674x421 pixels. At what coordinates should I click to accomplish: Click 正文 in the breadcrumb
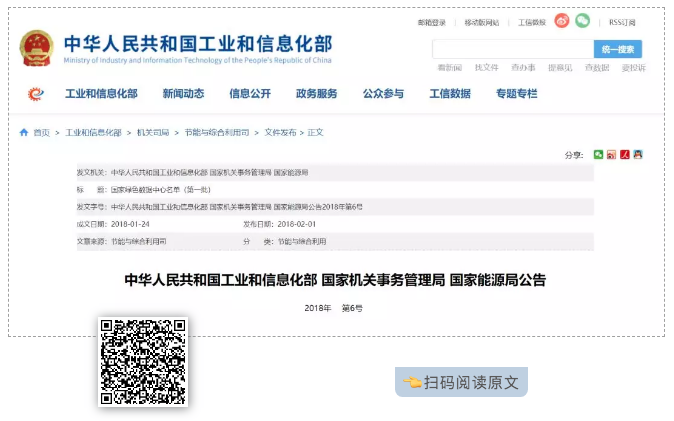(x=315, y=132)
